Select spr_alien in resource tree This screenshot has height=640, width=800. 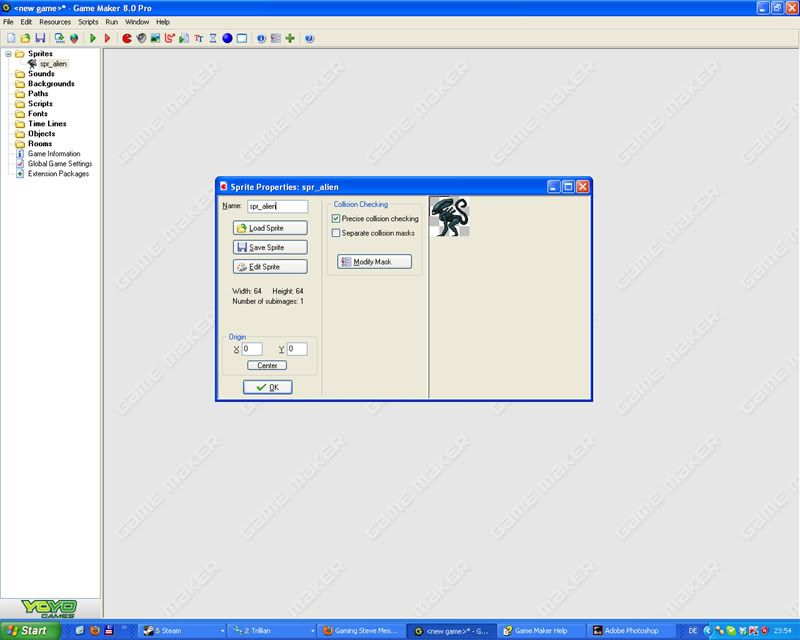coord(53,64)
